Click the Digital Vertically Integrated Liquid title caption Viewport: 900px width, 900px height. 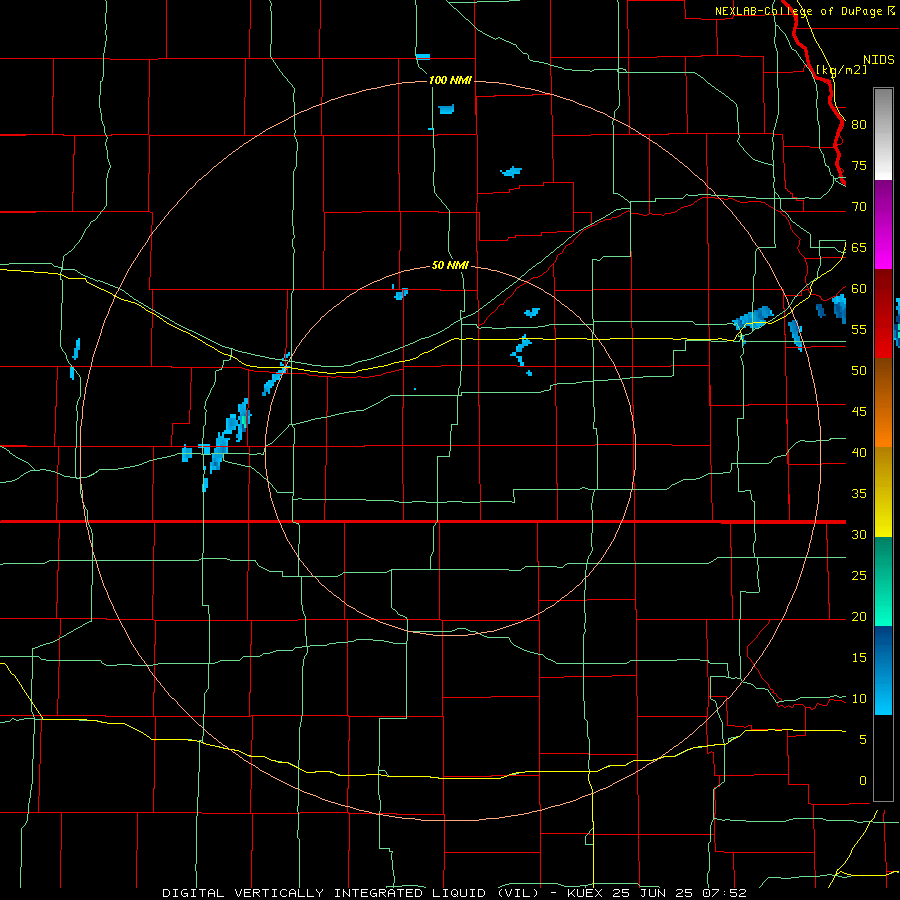click(x=454, y=893)
